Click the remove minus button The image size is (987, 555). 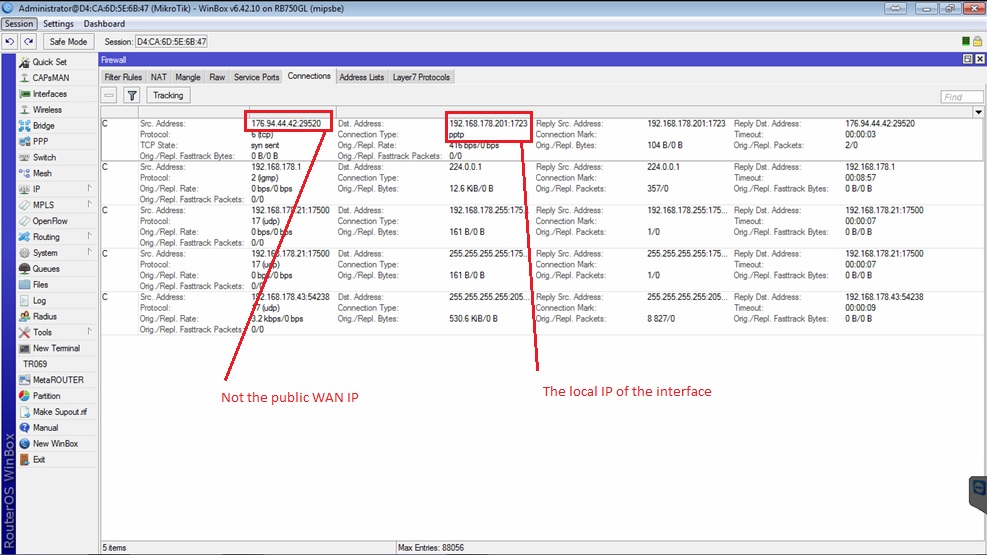pyautogui.click(x=110, y=96)
